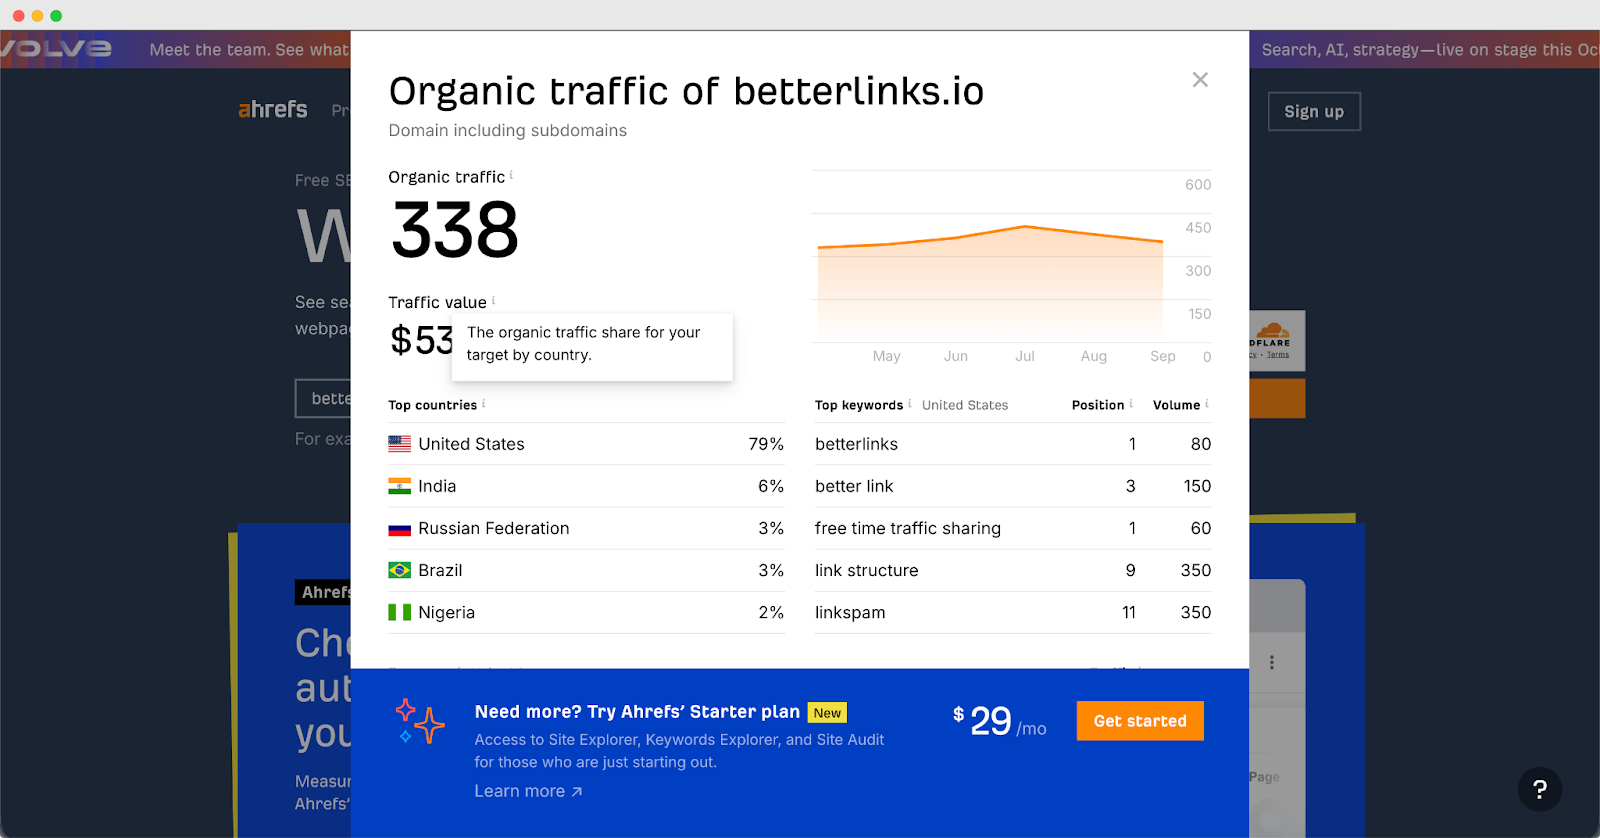The height and width of the screenshot is (838, 1600).
Task: Click the New badge beside Starter plan
Action: (826, 712)
